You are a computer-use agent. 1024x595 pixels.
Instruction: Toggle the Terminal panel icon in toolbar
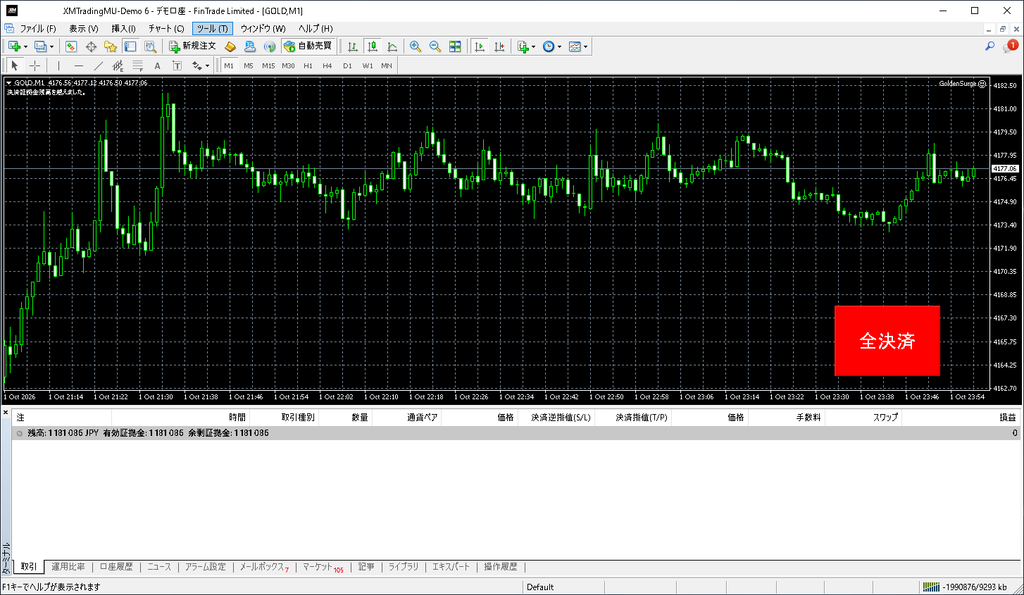(x=131, y=46)
